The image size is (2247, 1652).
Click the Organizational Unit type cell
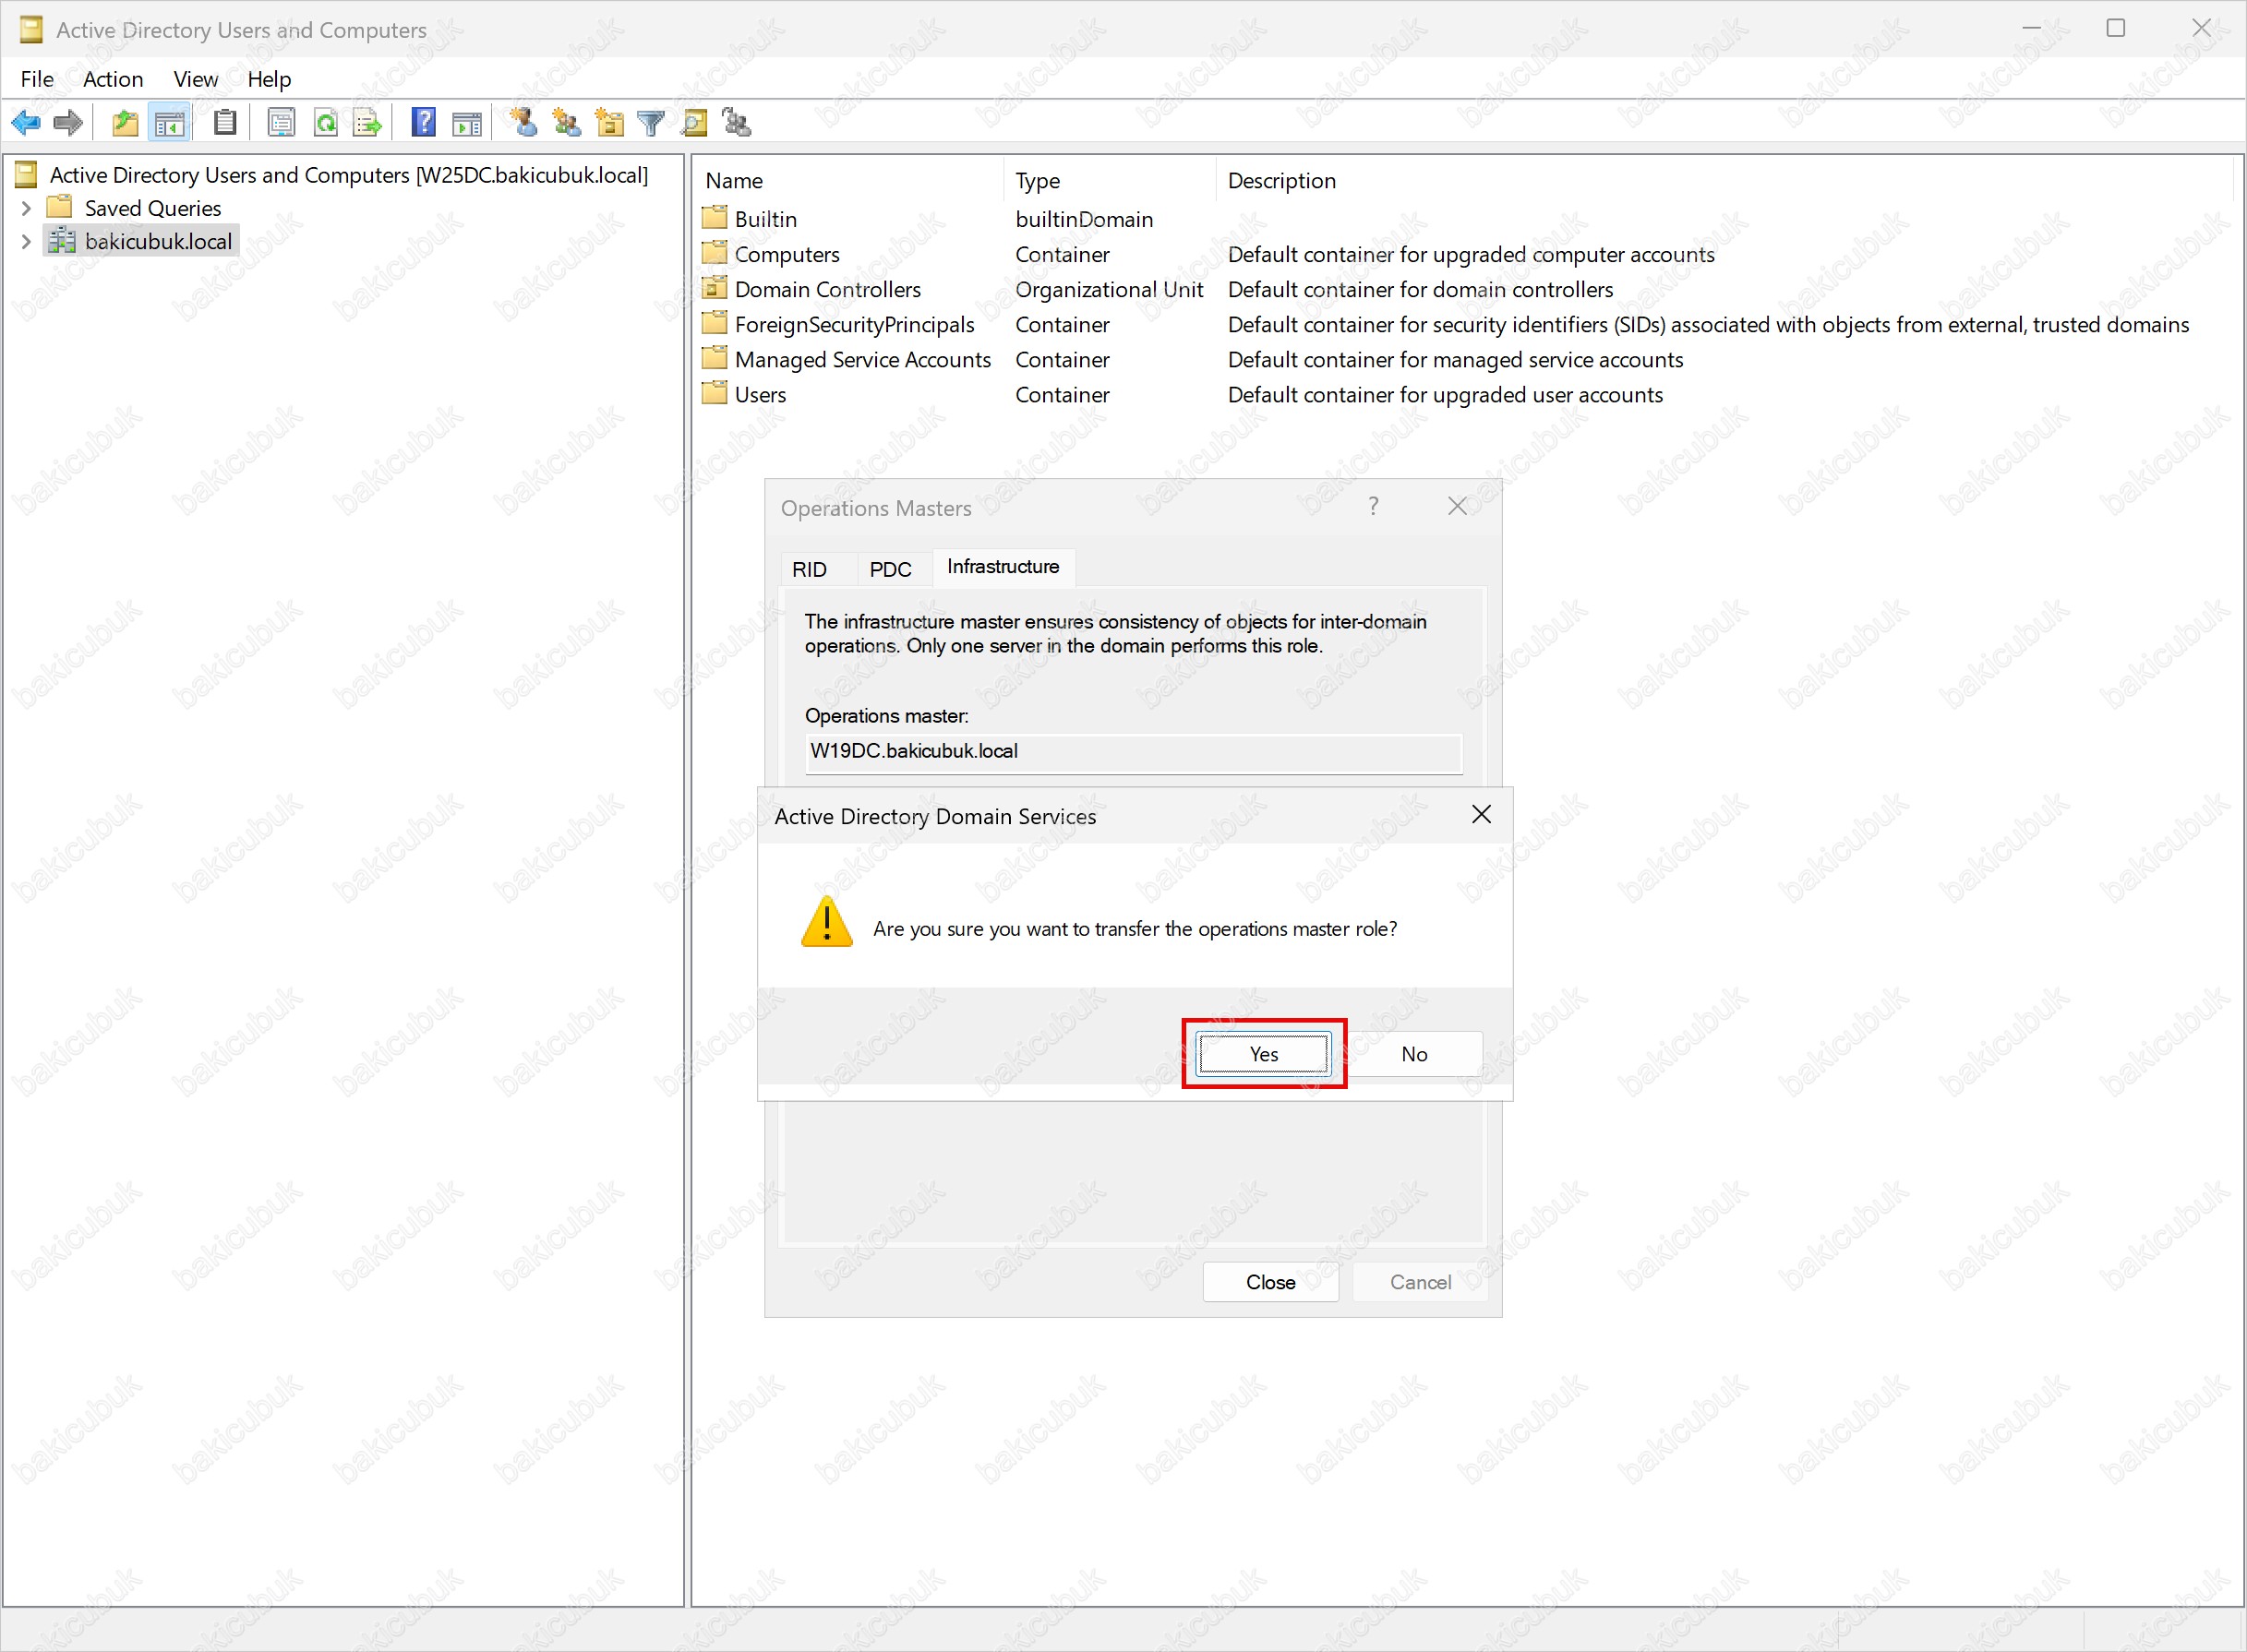point(1109,289)
